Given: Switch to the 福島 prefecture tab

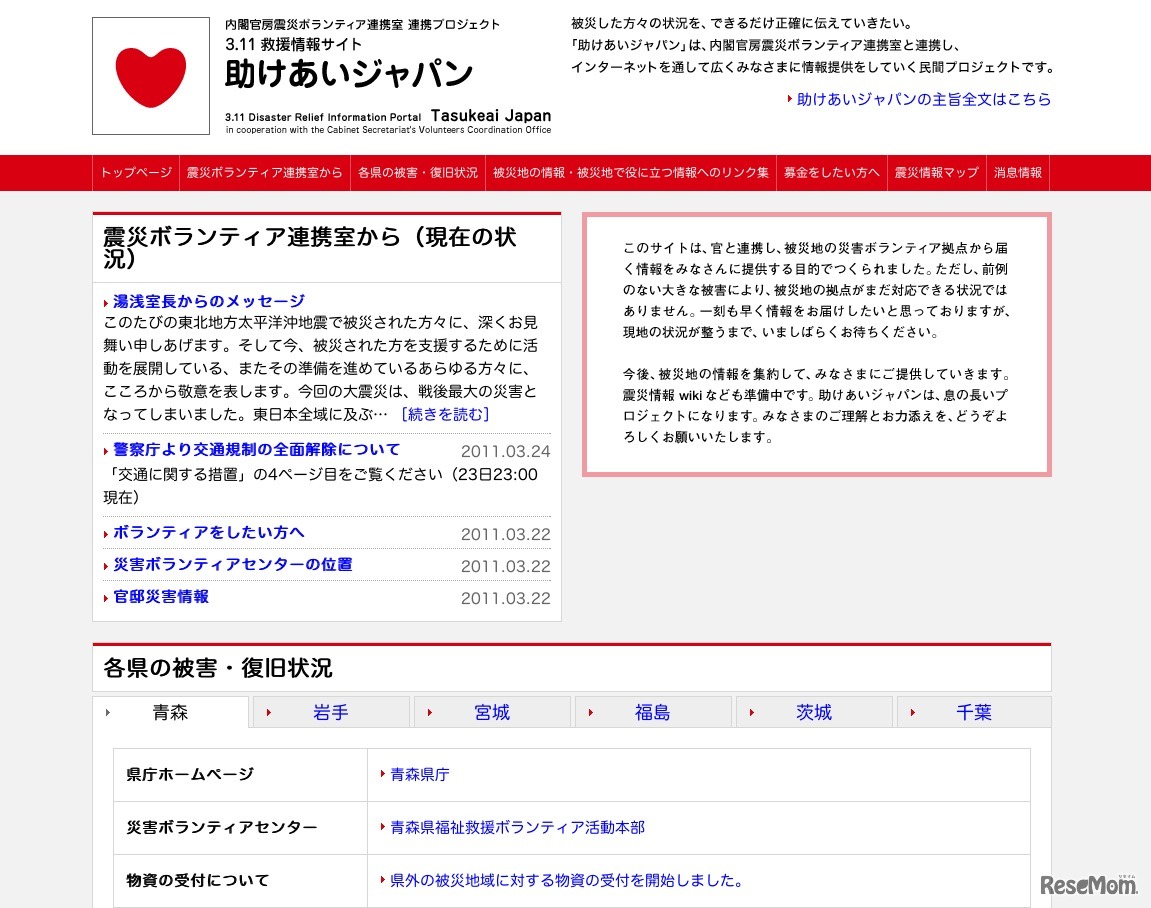Looking at the screenshot, I should tap(653, 712).
